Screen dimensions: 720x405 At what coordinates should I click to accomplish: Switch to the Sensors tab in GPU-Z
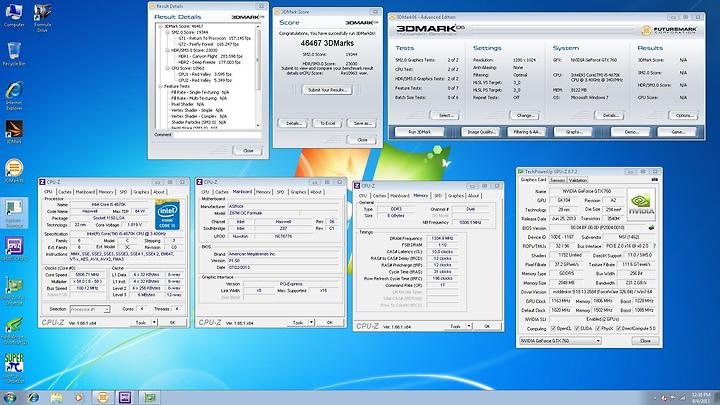[x=557, y=180]
